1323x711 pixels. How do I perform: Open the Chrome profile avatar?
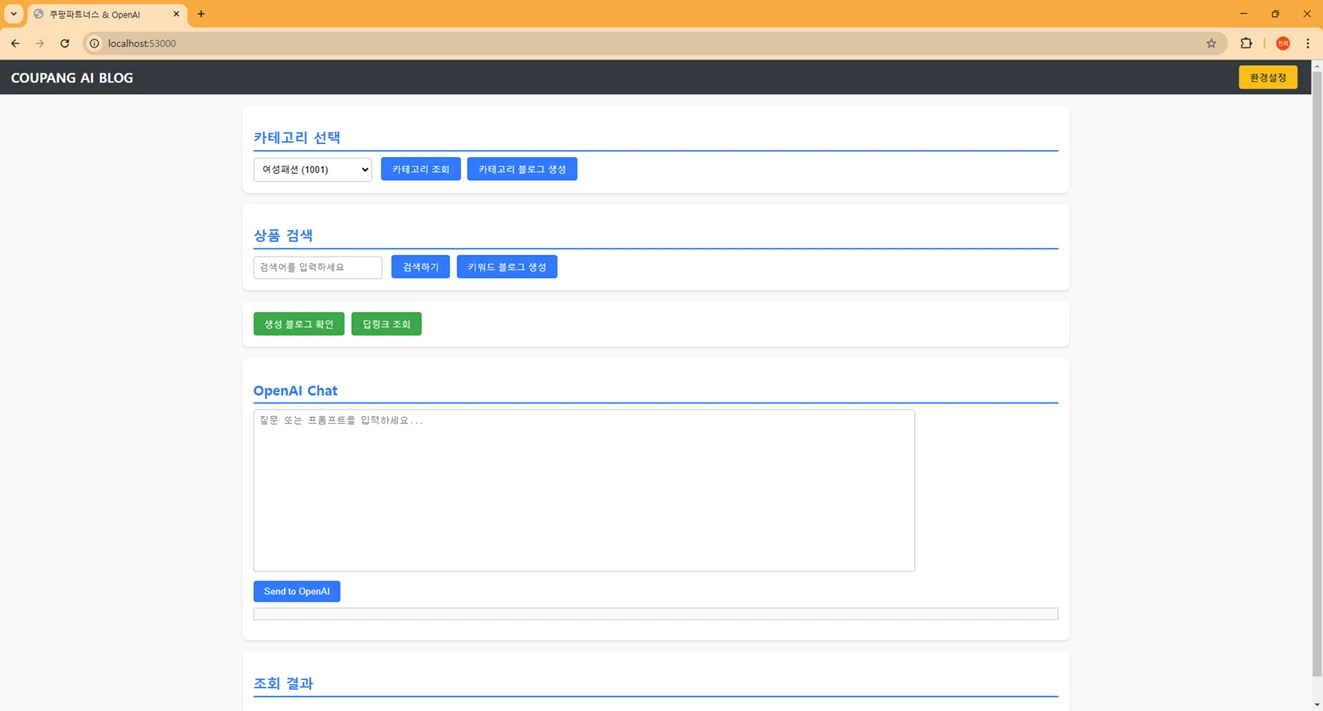[x=1282, y=43]
